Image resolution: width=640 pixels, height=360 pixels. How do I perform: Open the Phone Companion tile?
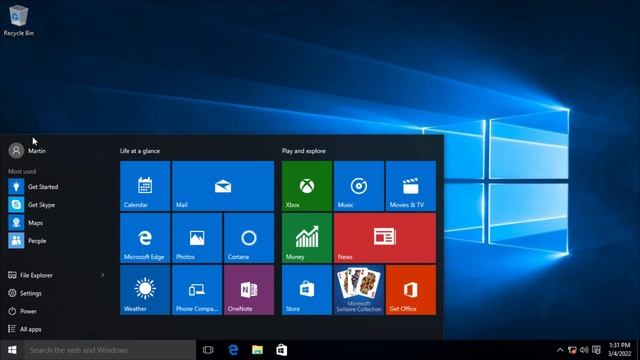(197, 290)
